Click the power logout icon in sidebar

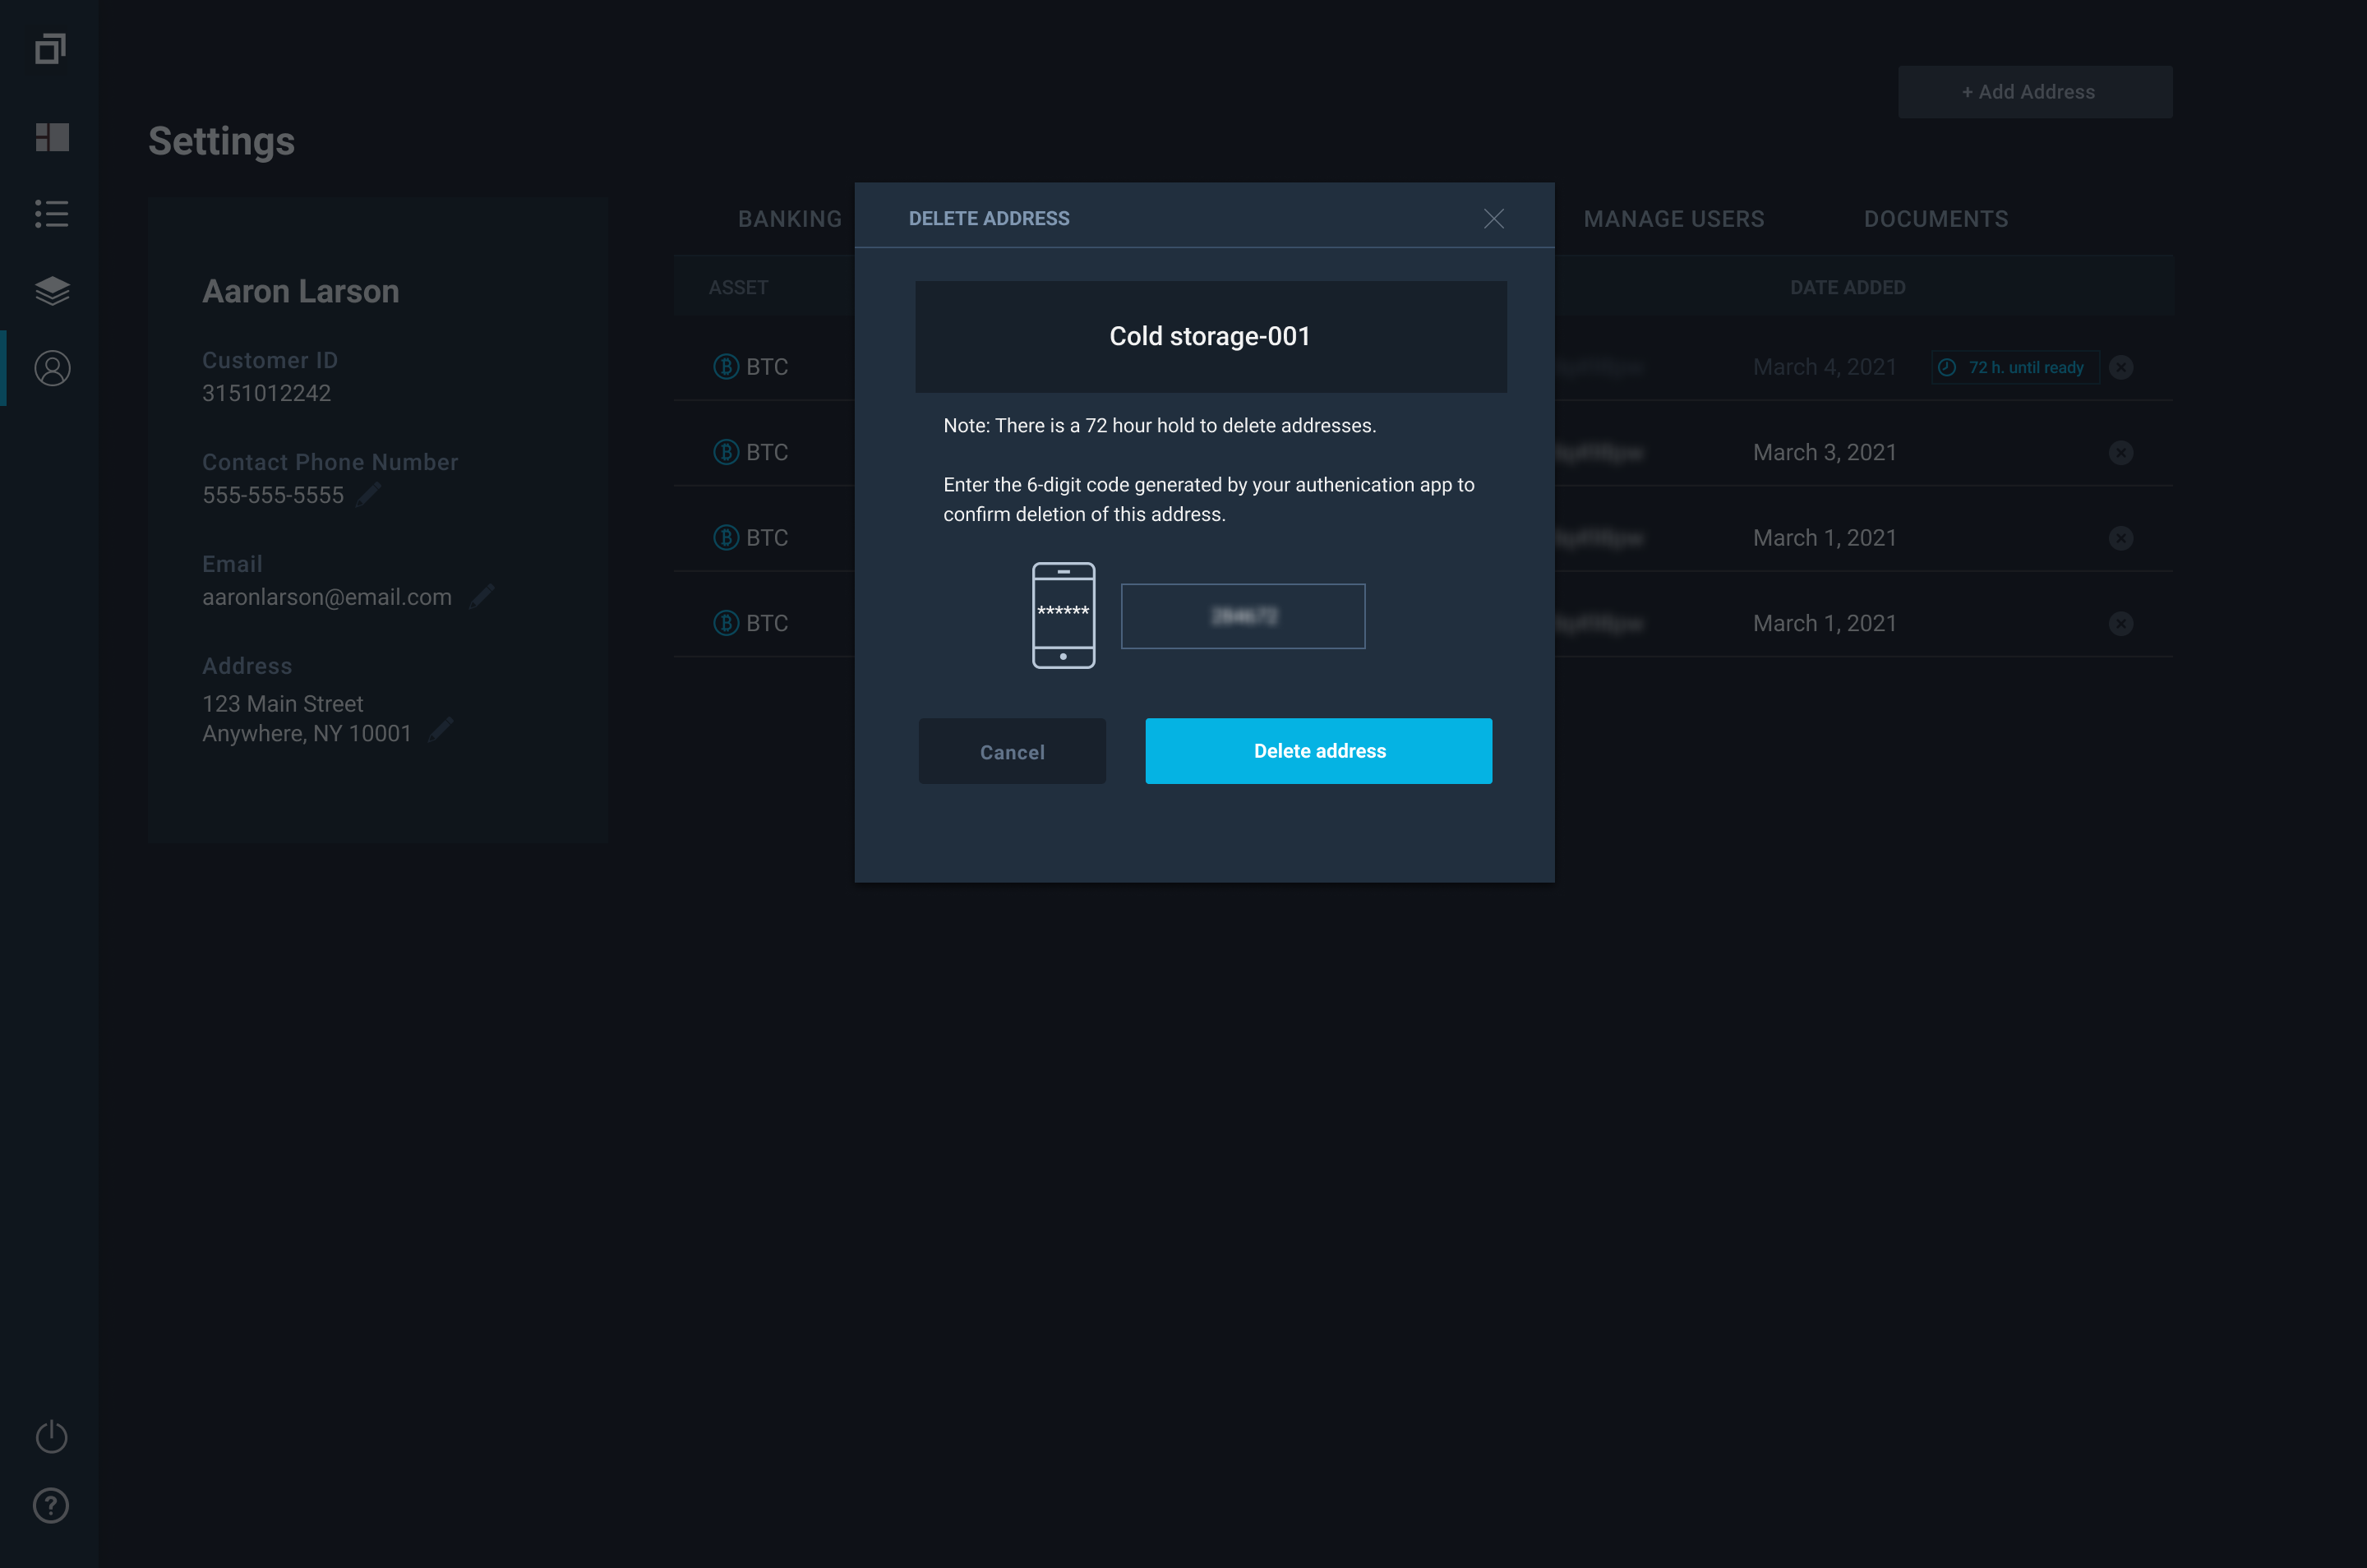tap(51, 1436)
